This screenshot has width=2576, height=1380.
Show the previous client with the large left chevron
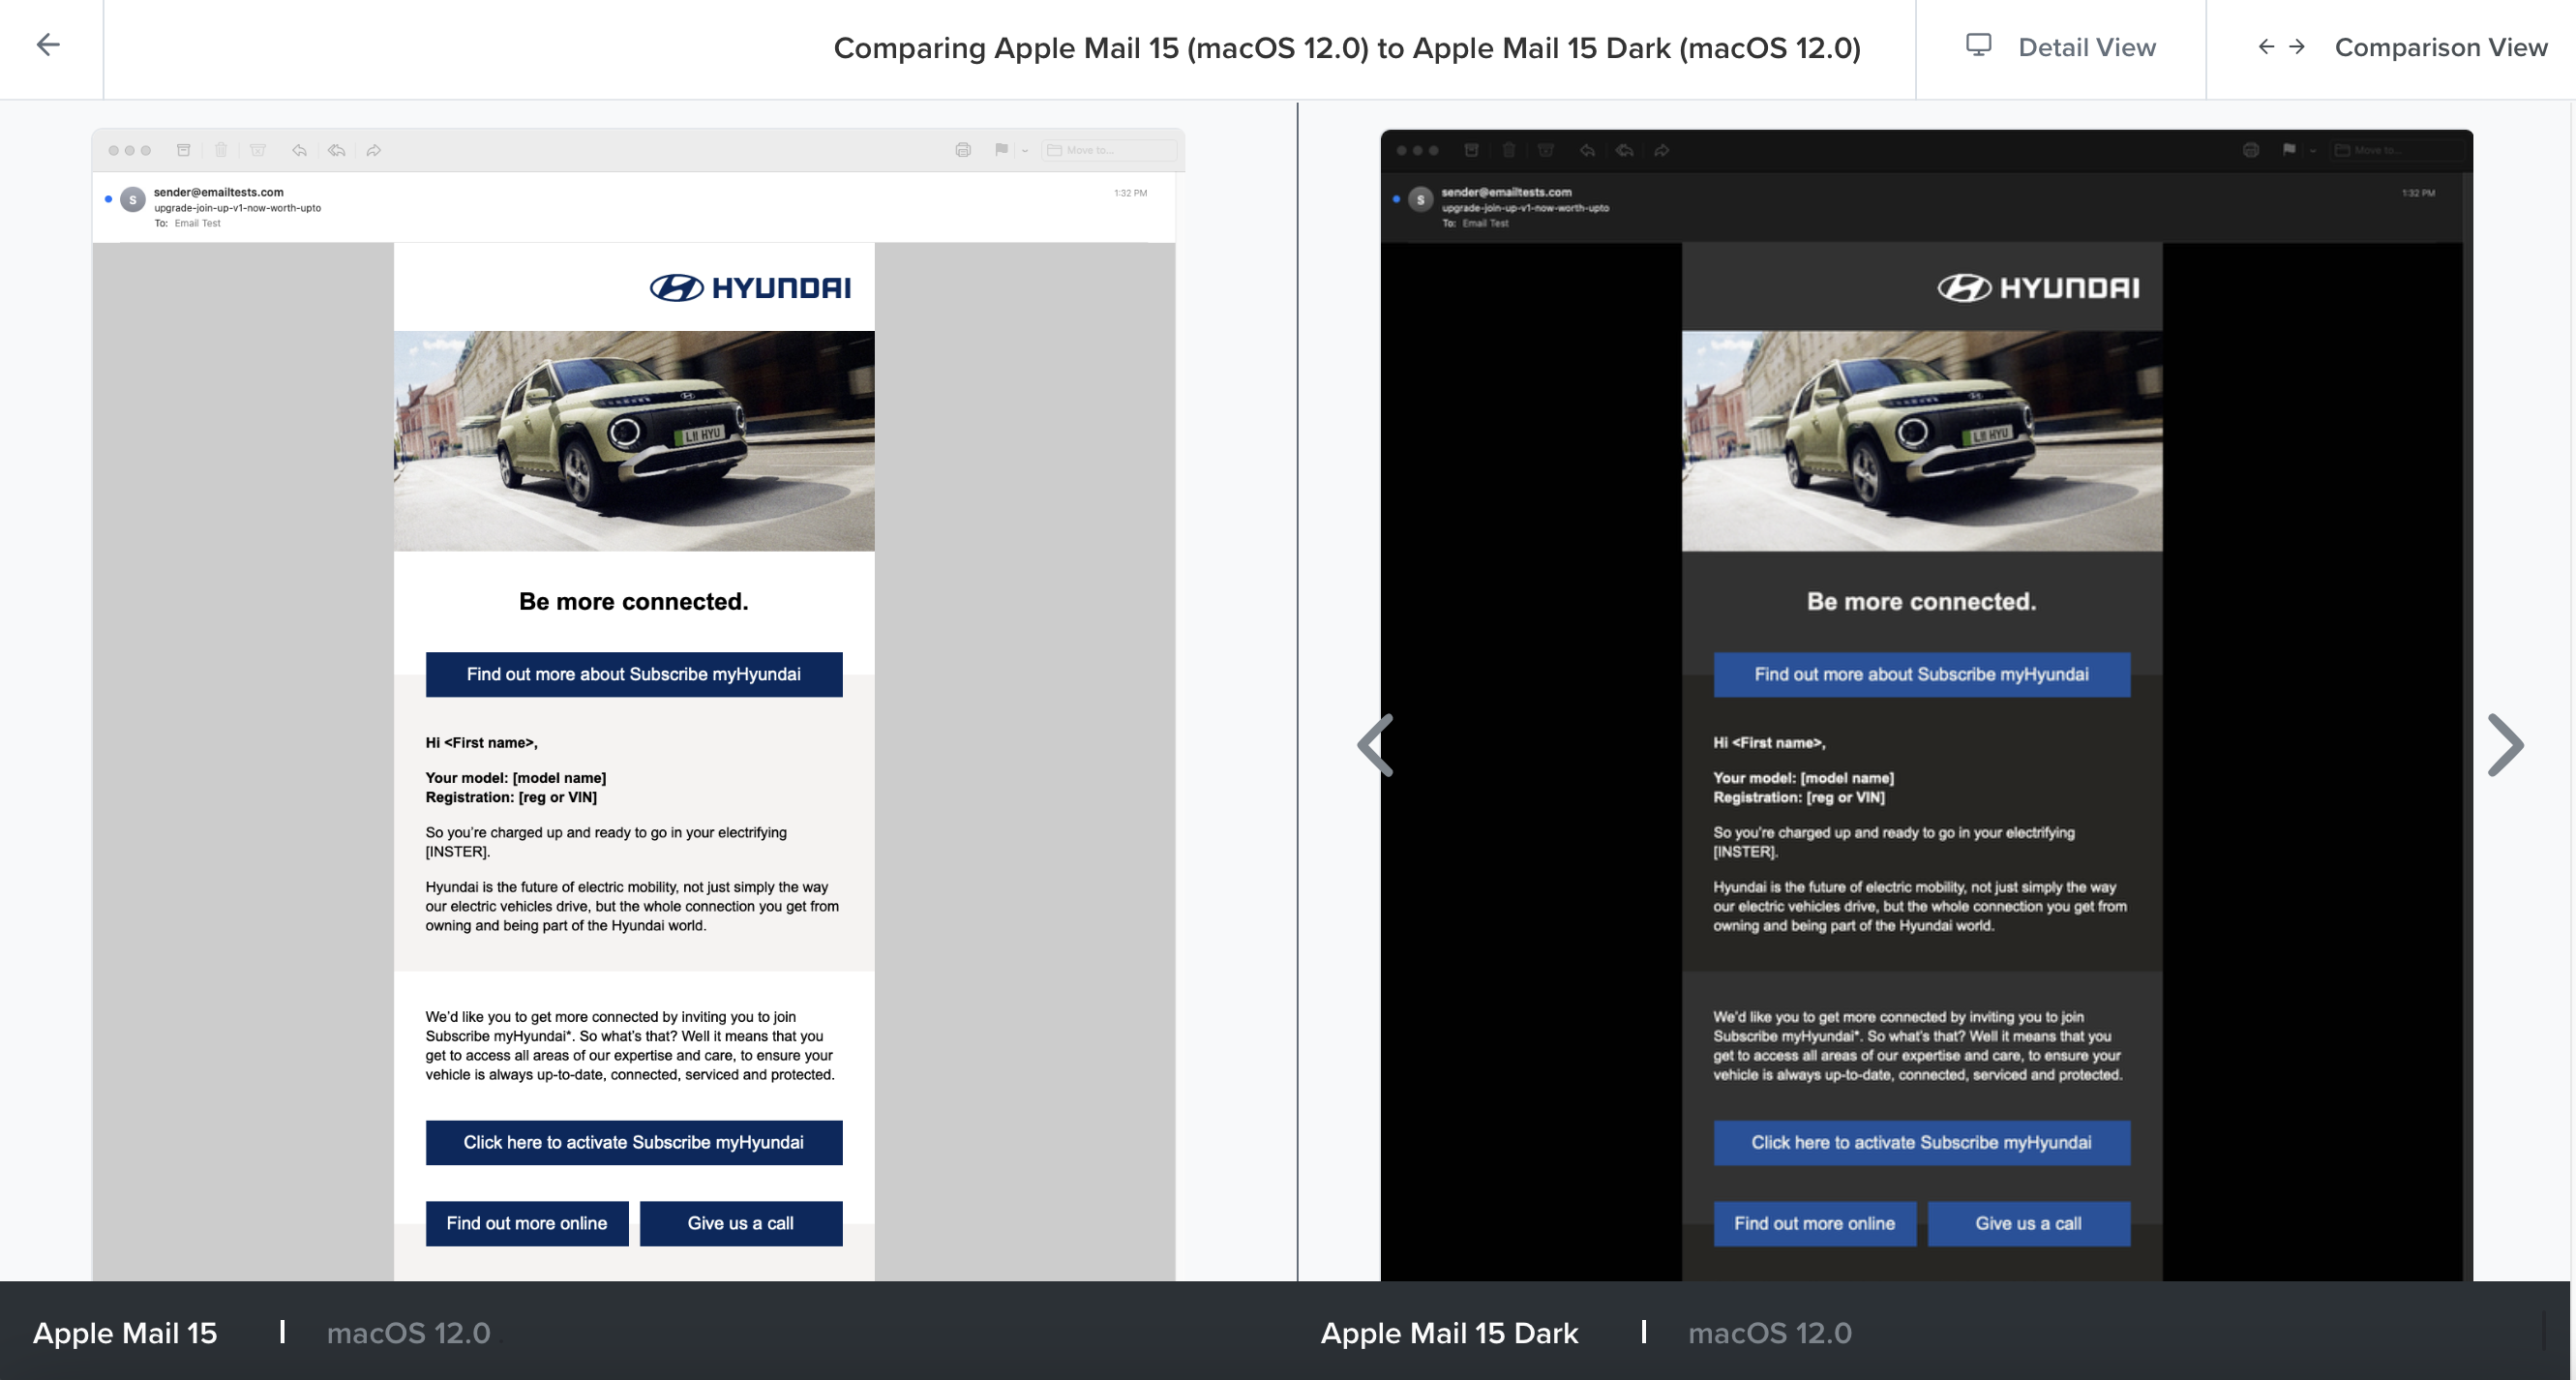tap(1376, 745)
